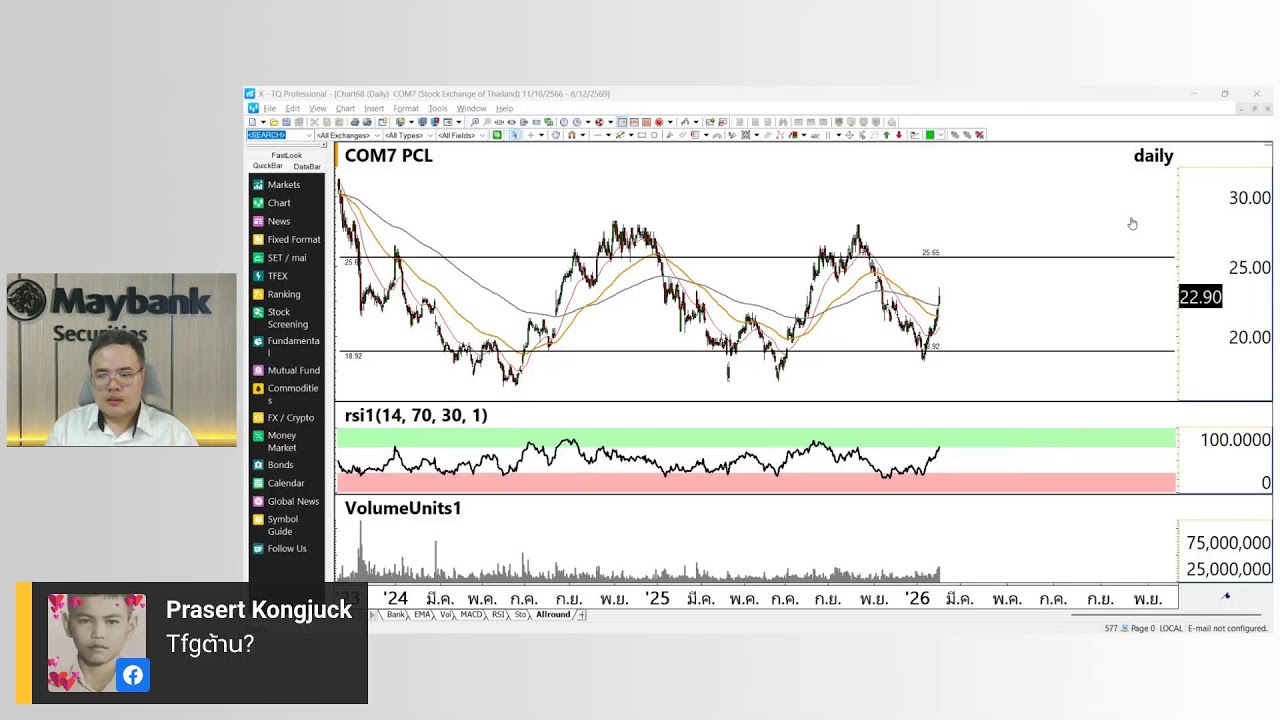This screenshot has width=1280, height=720.
Task: Select SET / mai in the sidebar
Action: click(x=287, y=258)
